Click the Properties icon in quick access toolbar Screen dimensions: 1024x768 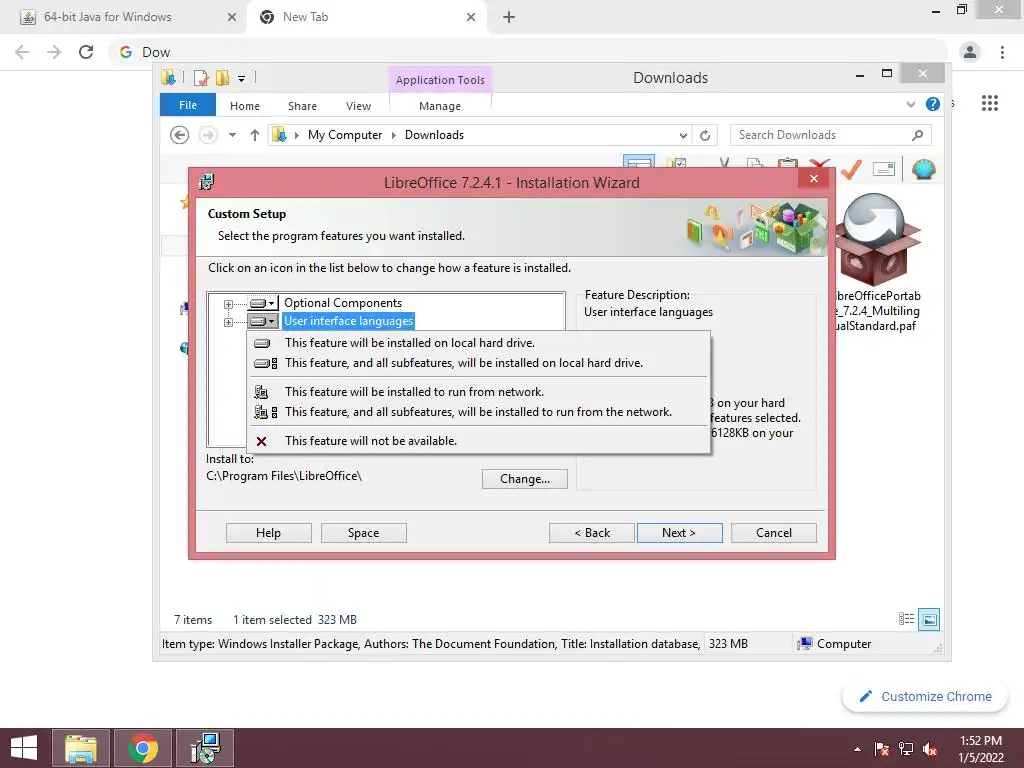pyautogui.click(x=201, y=78)
